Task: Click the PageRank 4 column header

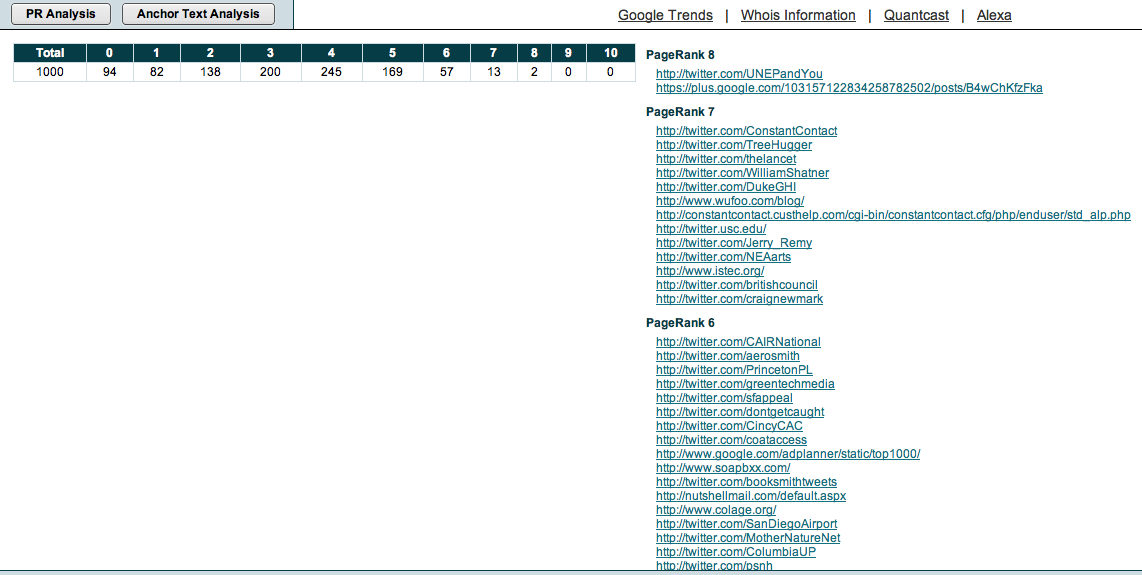Action: pos(331,53)
